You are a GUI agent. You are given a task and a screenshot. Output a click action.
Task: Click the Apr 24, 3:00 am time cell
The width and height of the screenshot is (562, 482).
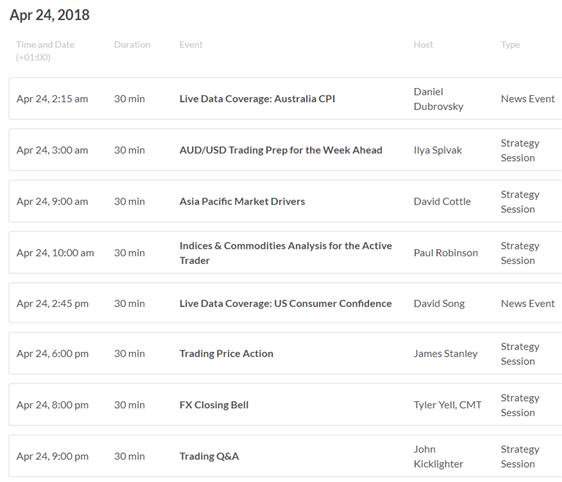tap(52, 150)
